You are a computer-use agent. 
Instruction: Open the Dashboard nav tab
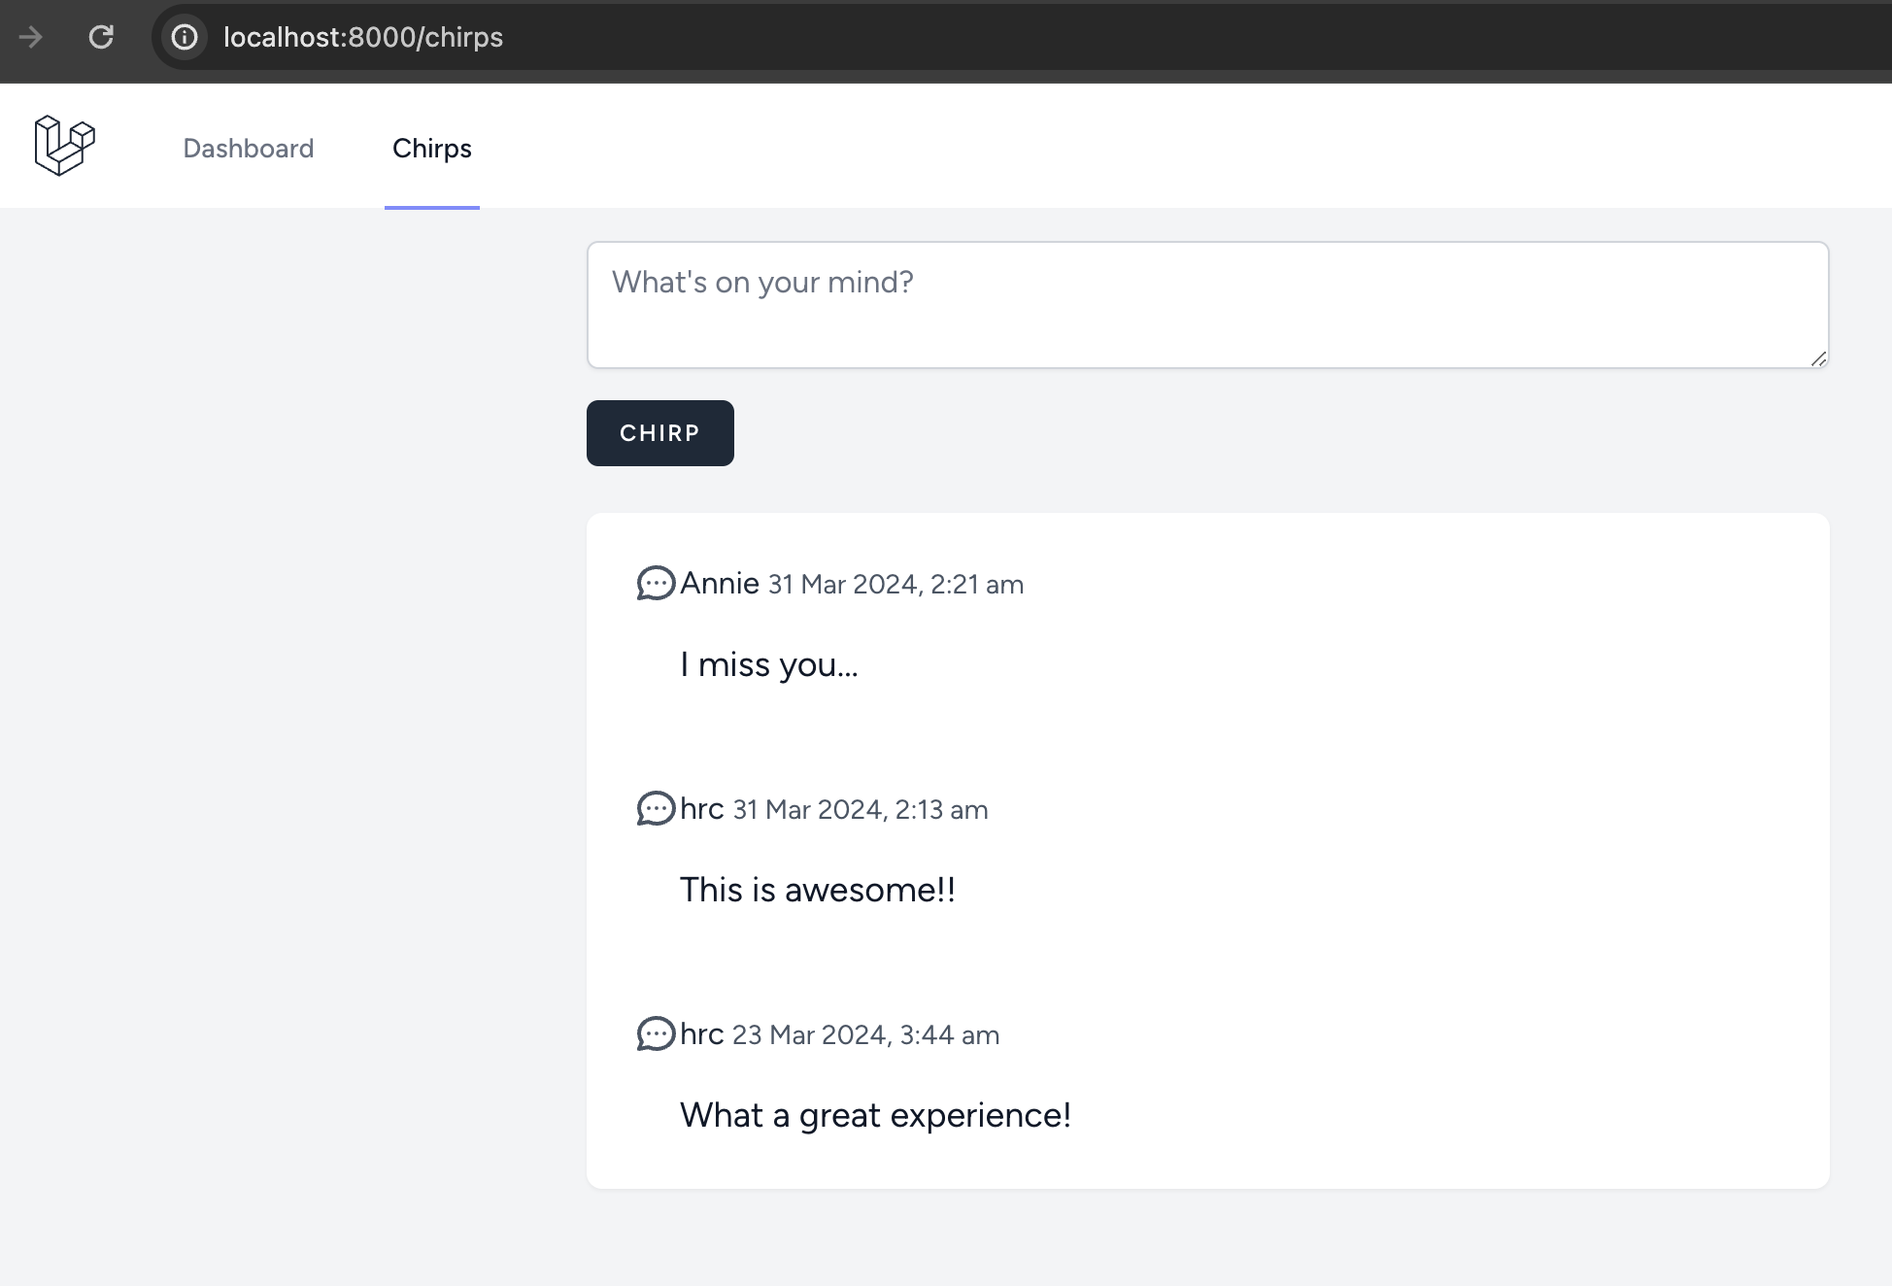tap(248, 148)
